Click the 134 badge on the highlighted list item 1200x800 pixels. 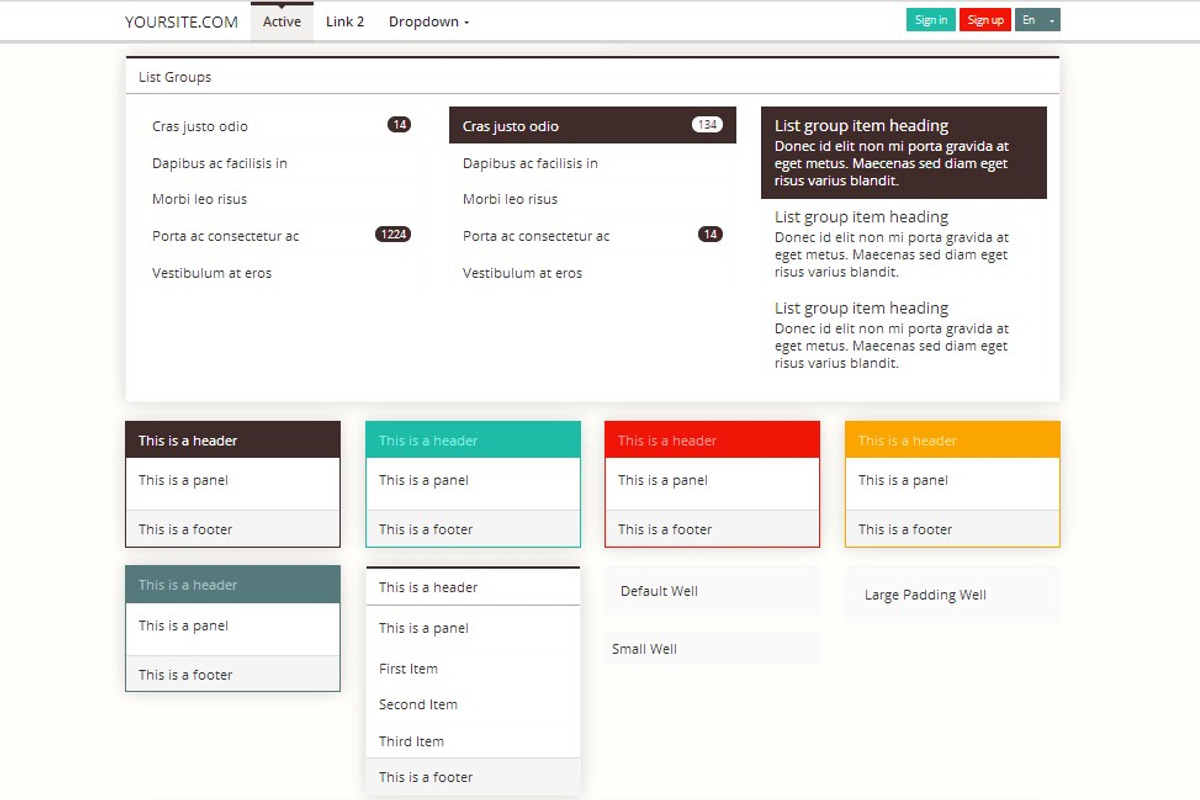pos(708,124)
